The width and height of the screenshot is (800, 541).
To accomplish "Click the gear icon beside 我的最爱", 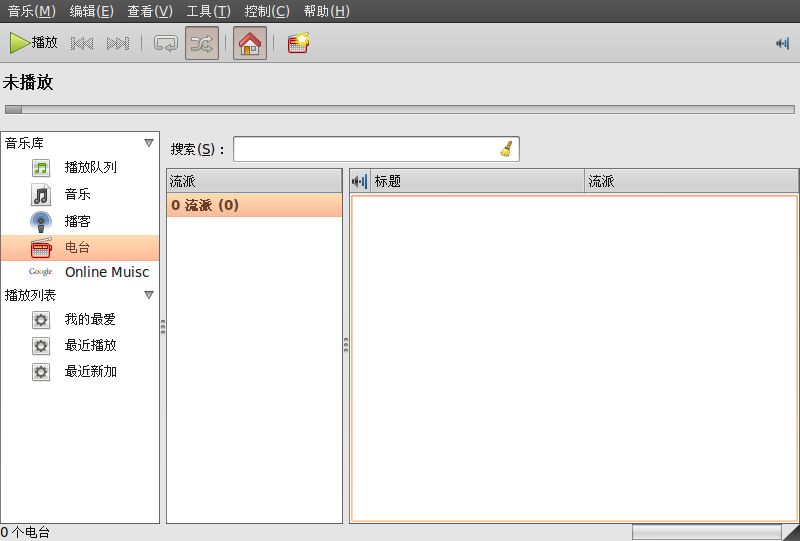I will (x=41, y=320).
